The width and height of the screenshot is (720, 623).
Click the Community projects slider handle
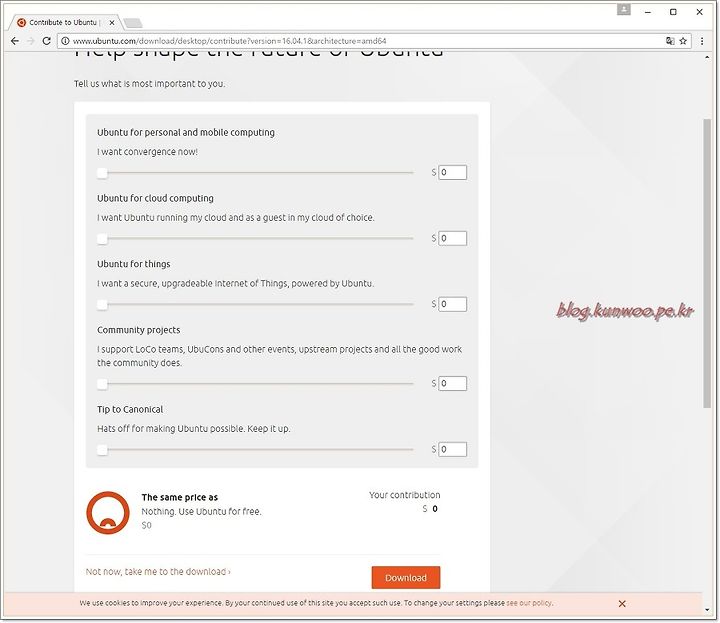click(x=102, y=384)
